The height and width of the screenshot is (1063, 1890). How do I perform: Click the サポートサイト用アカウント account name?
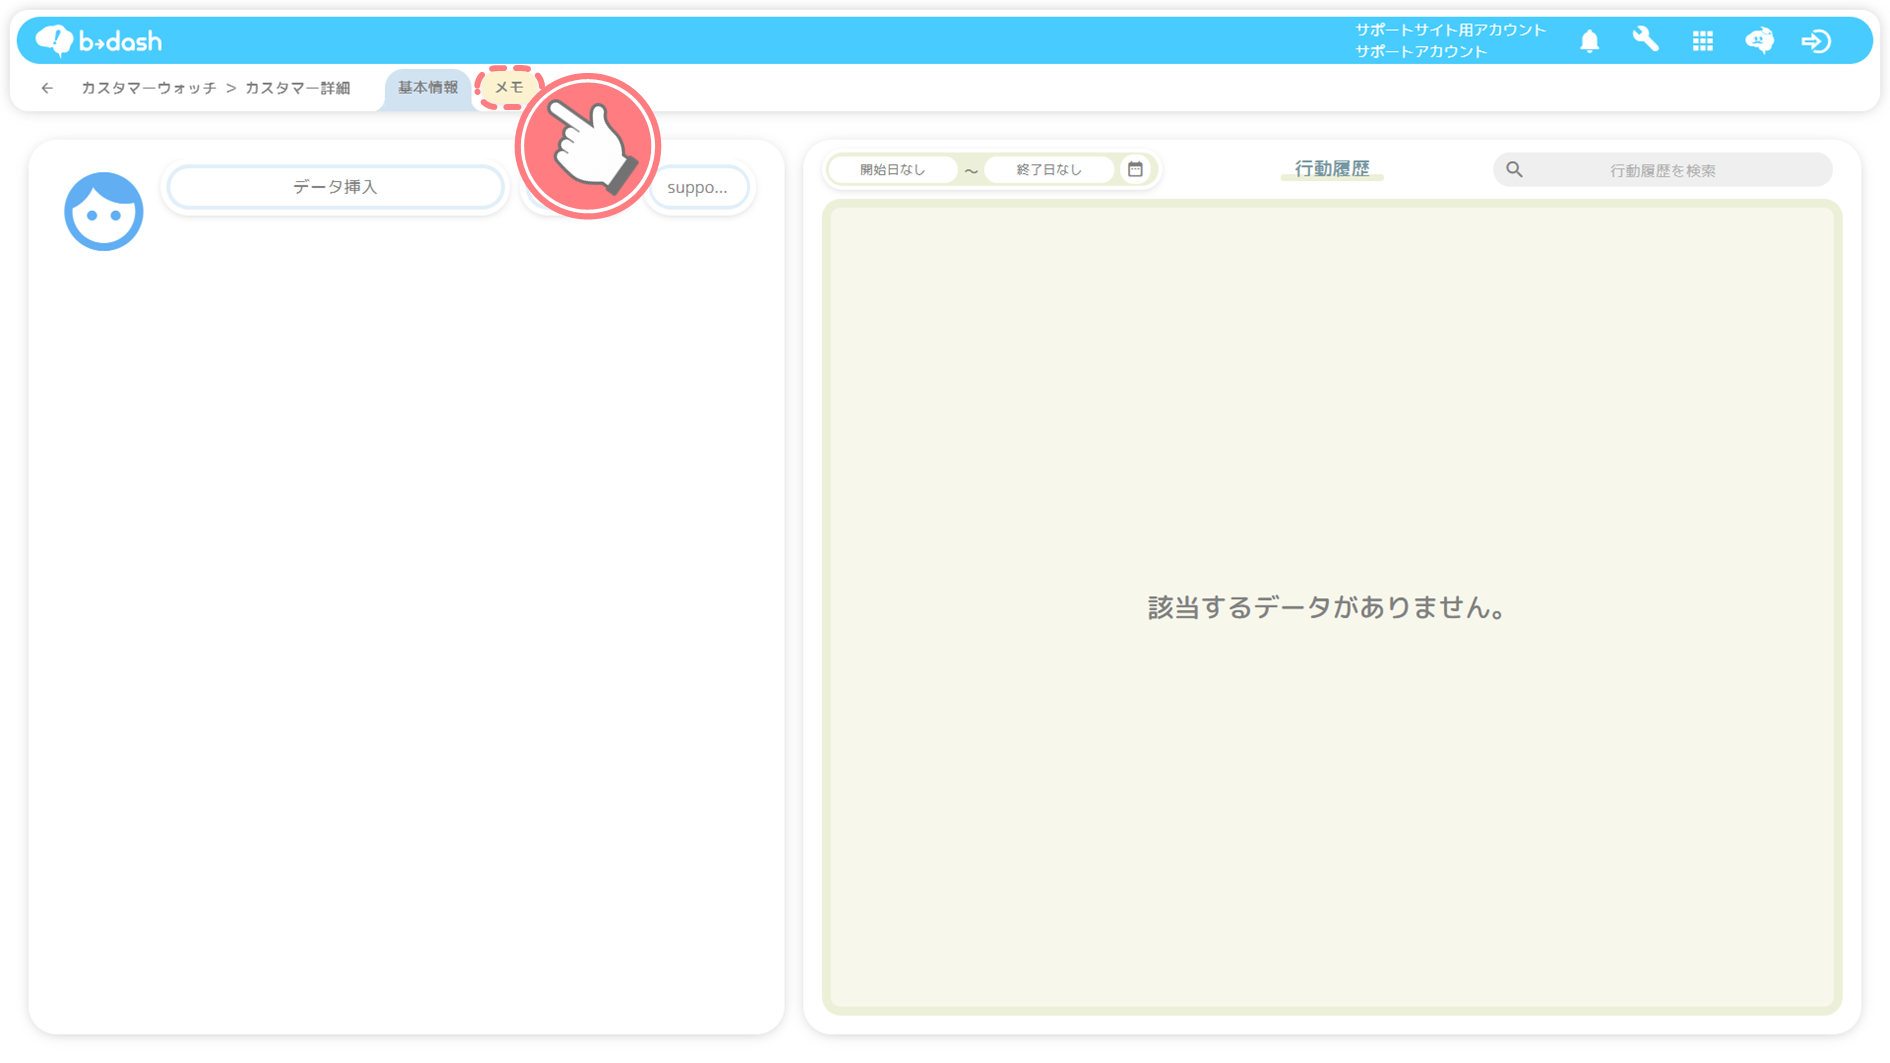1451,30
